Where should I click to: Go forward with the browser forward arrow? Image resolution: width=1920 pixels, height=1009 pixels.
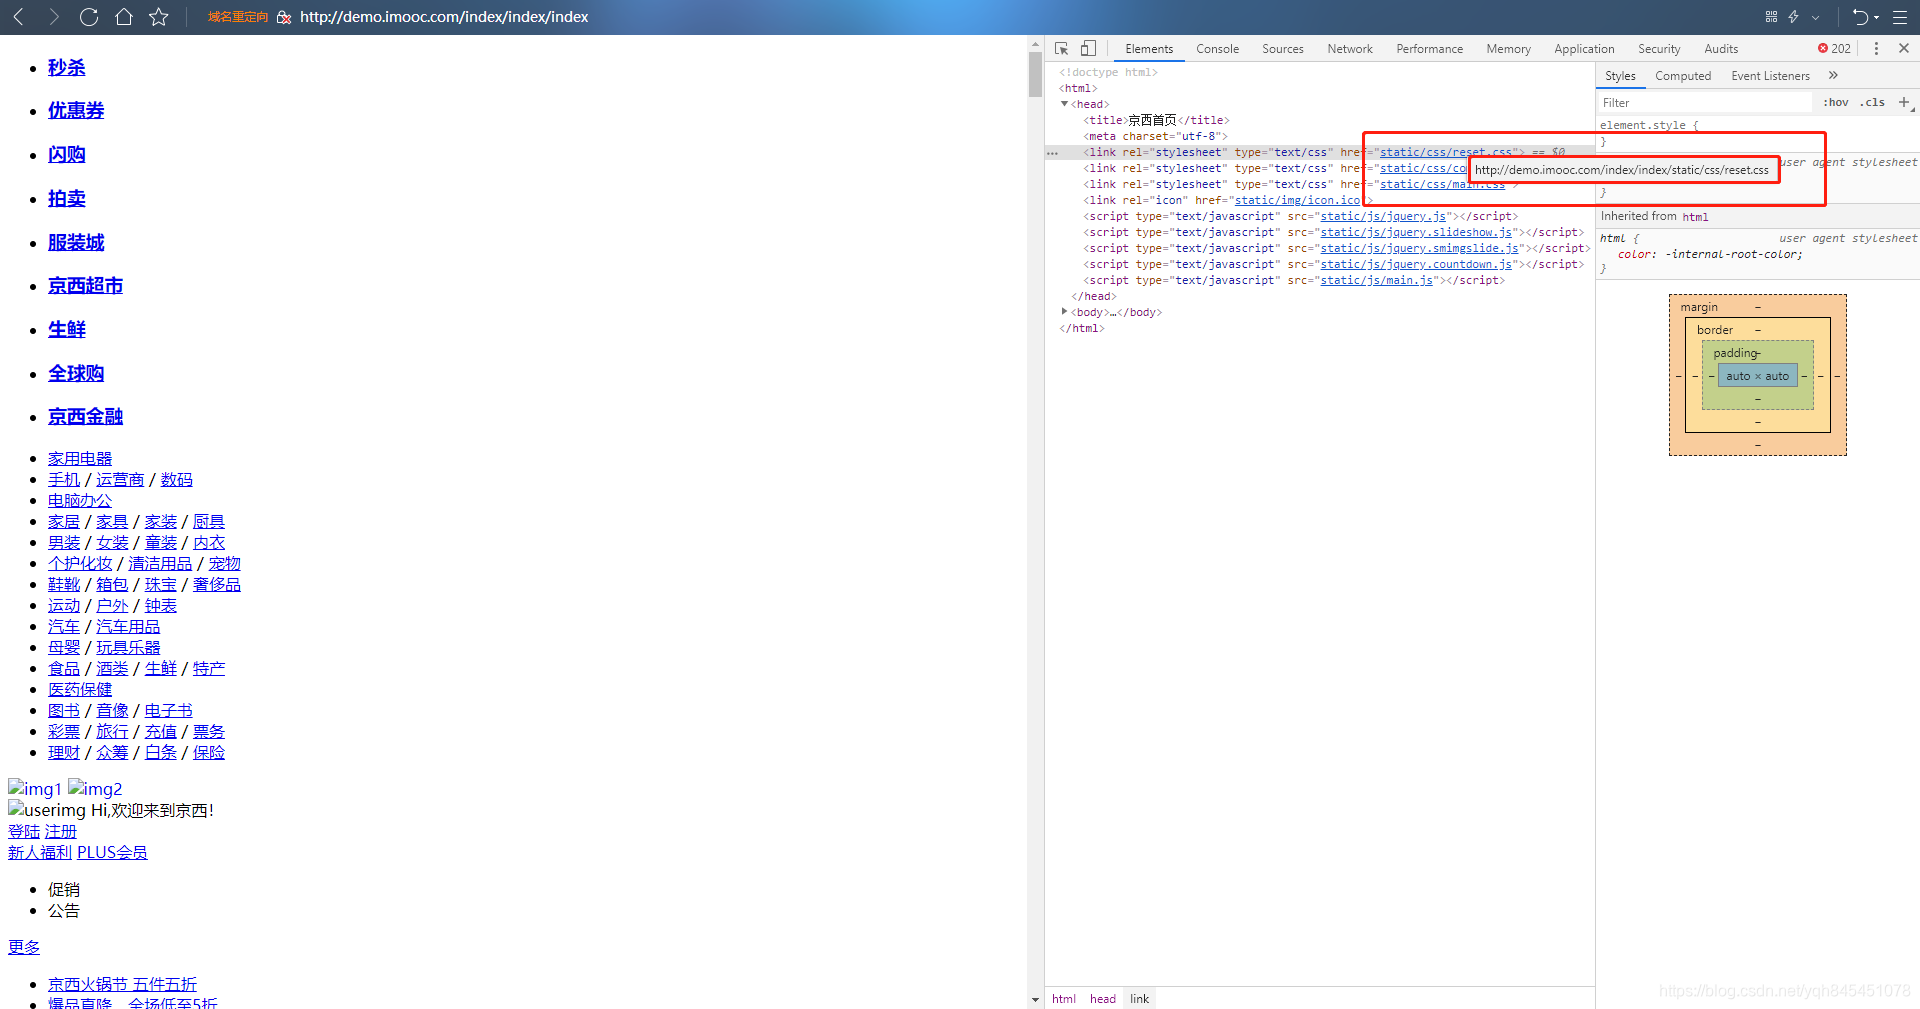pos(54,17)
